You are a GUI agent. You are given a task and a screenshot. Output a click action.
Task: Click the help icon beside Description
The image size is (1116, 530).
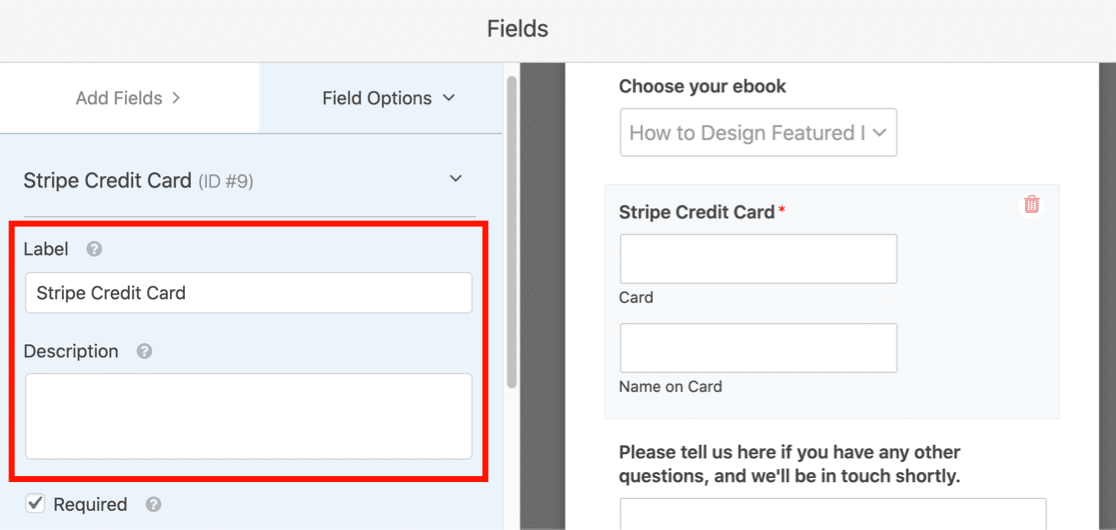pyautogui.click(x=144, y=351)
